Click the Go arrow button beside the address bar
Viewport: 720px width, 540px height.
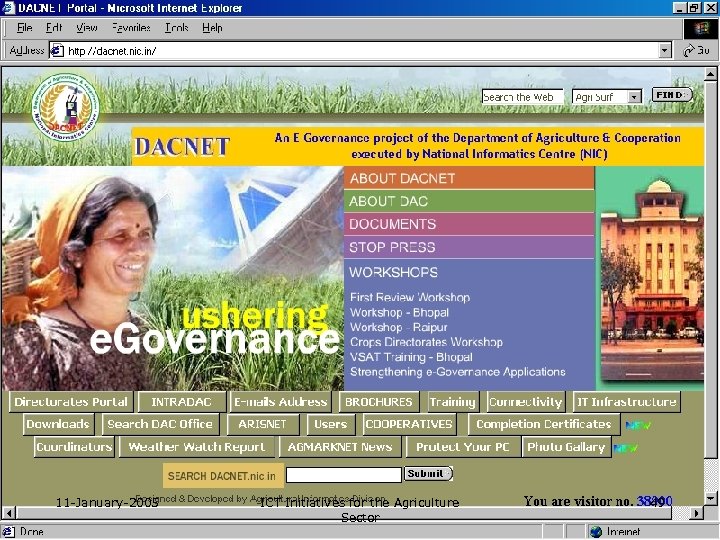tap(697, 50)
